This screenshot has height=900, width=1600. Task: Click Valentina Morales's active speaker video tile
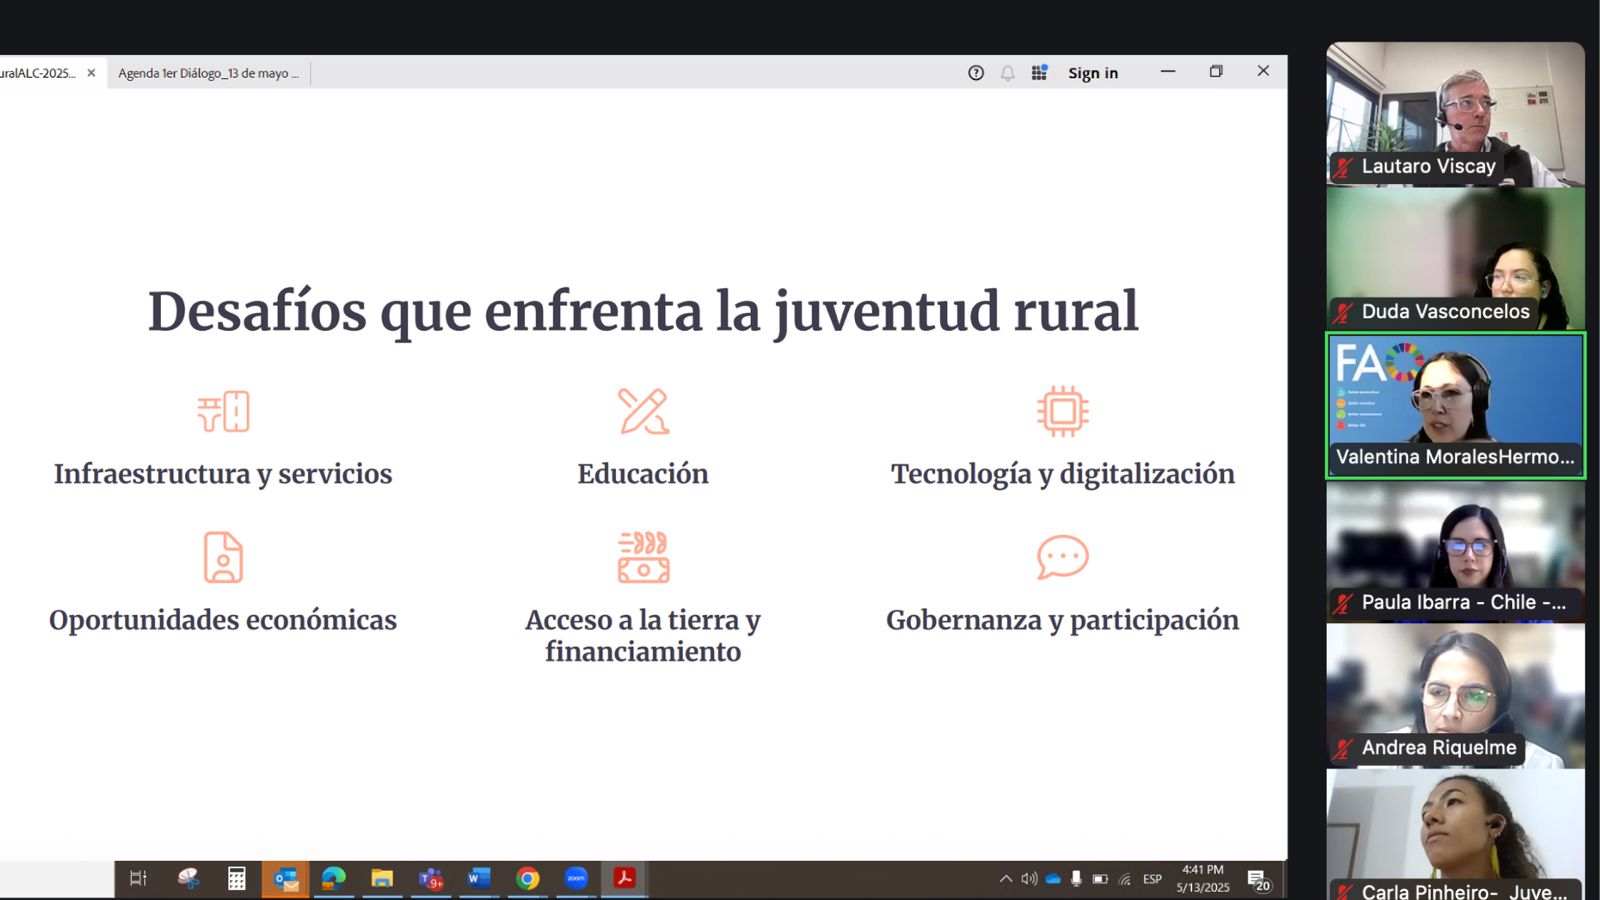click(1455, 405)
